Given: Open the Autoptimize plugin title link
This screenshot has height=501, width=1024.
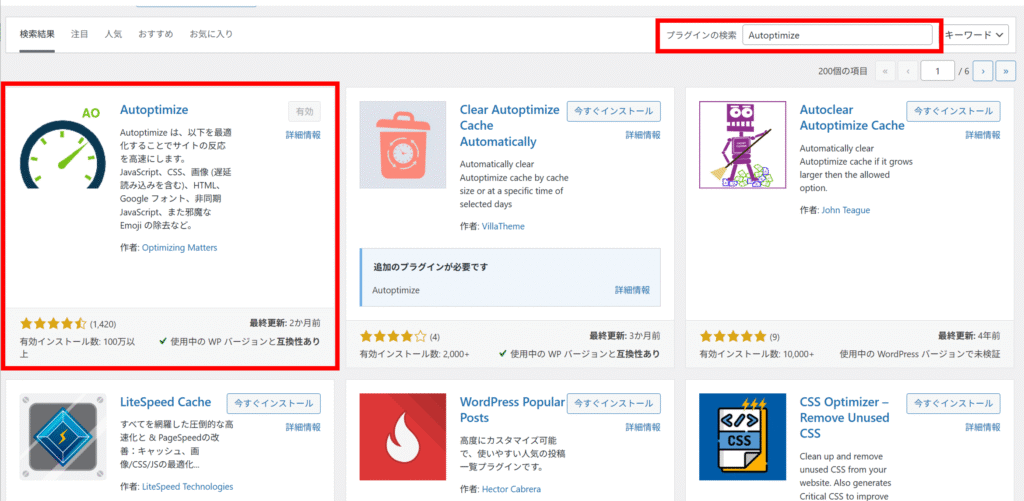Looking at the screenshot, I should (154, 110).
